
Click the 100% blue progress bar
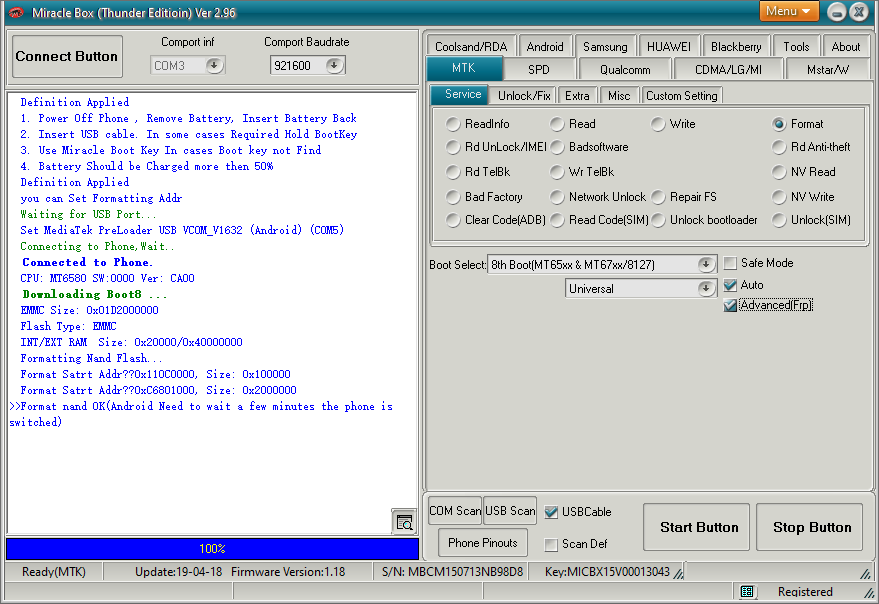212,548
